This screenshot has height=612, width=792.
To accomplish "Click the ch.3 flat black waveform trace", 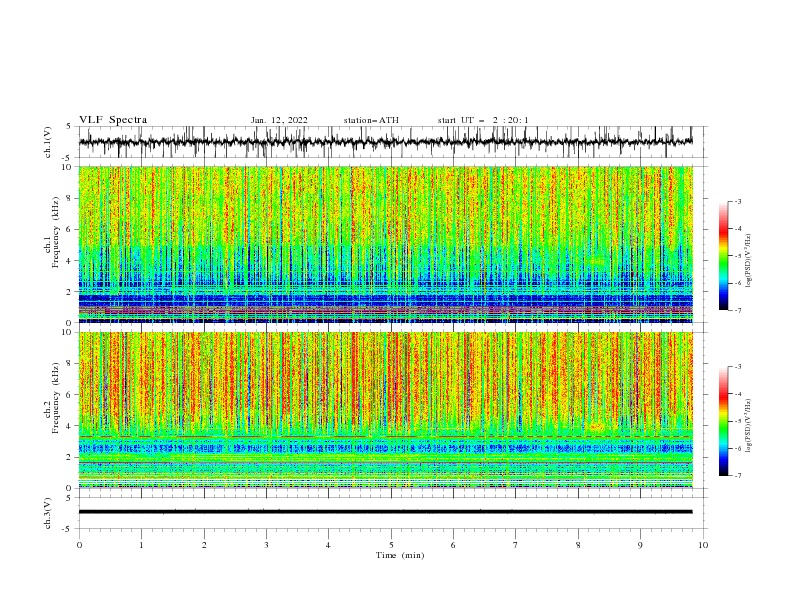I will tap(386, 512).
